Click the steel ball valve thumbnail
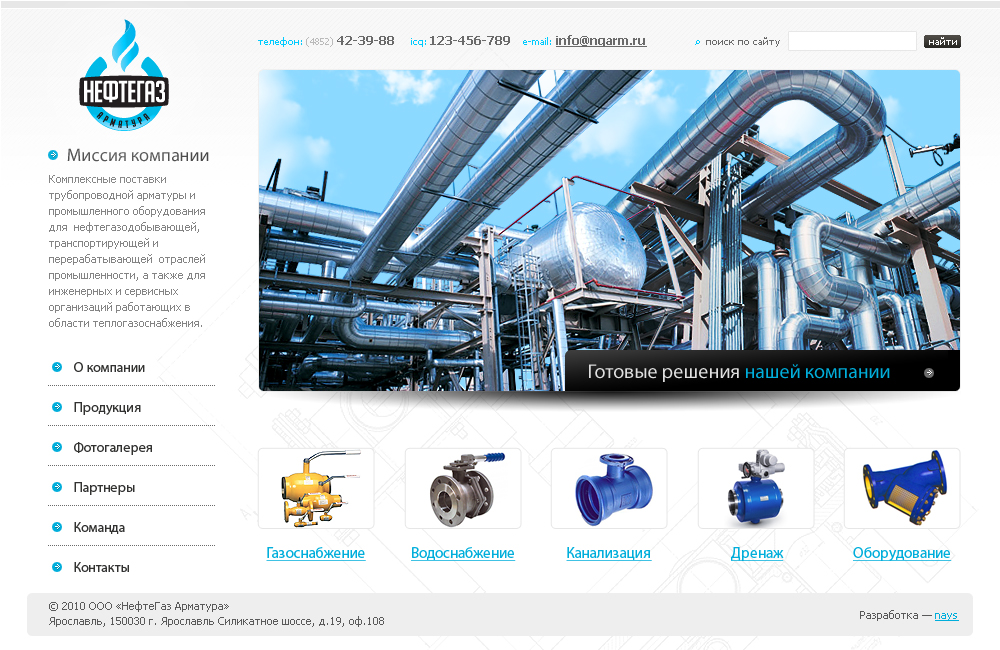Screen dimensions: 1000x650 [463, 489]
